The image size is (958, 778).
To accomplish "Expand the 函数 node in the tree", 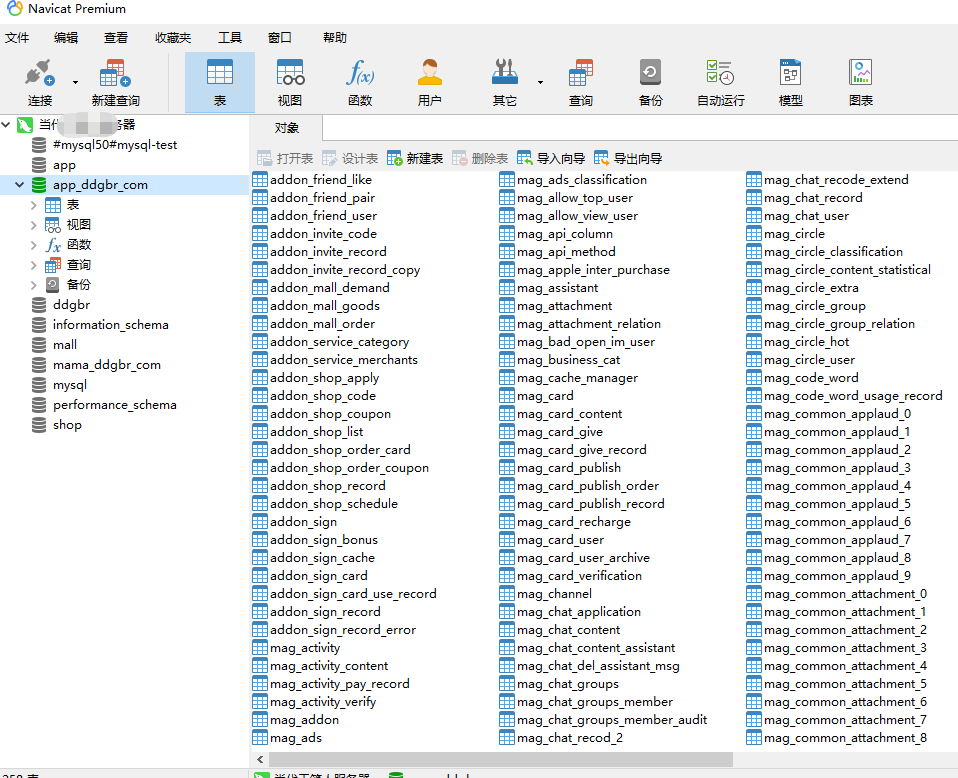I will [x=34, y=246].
